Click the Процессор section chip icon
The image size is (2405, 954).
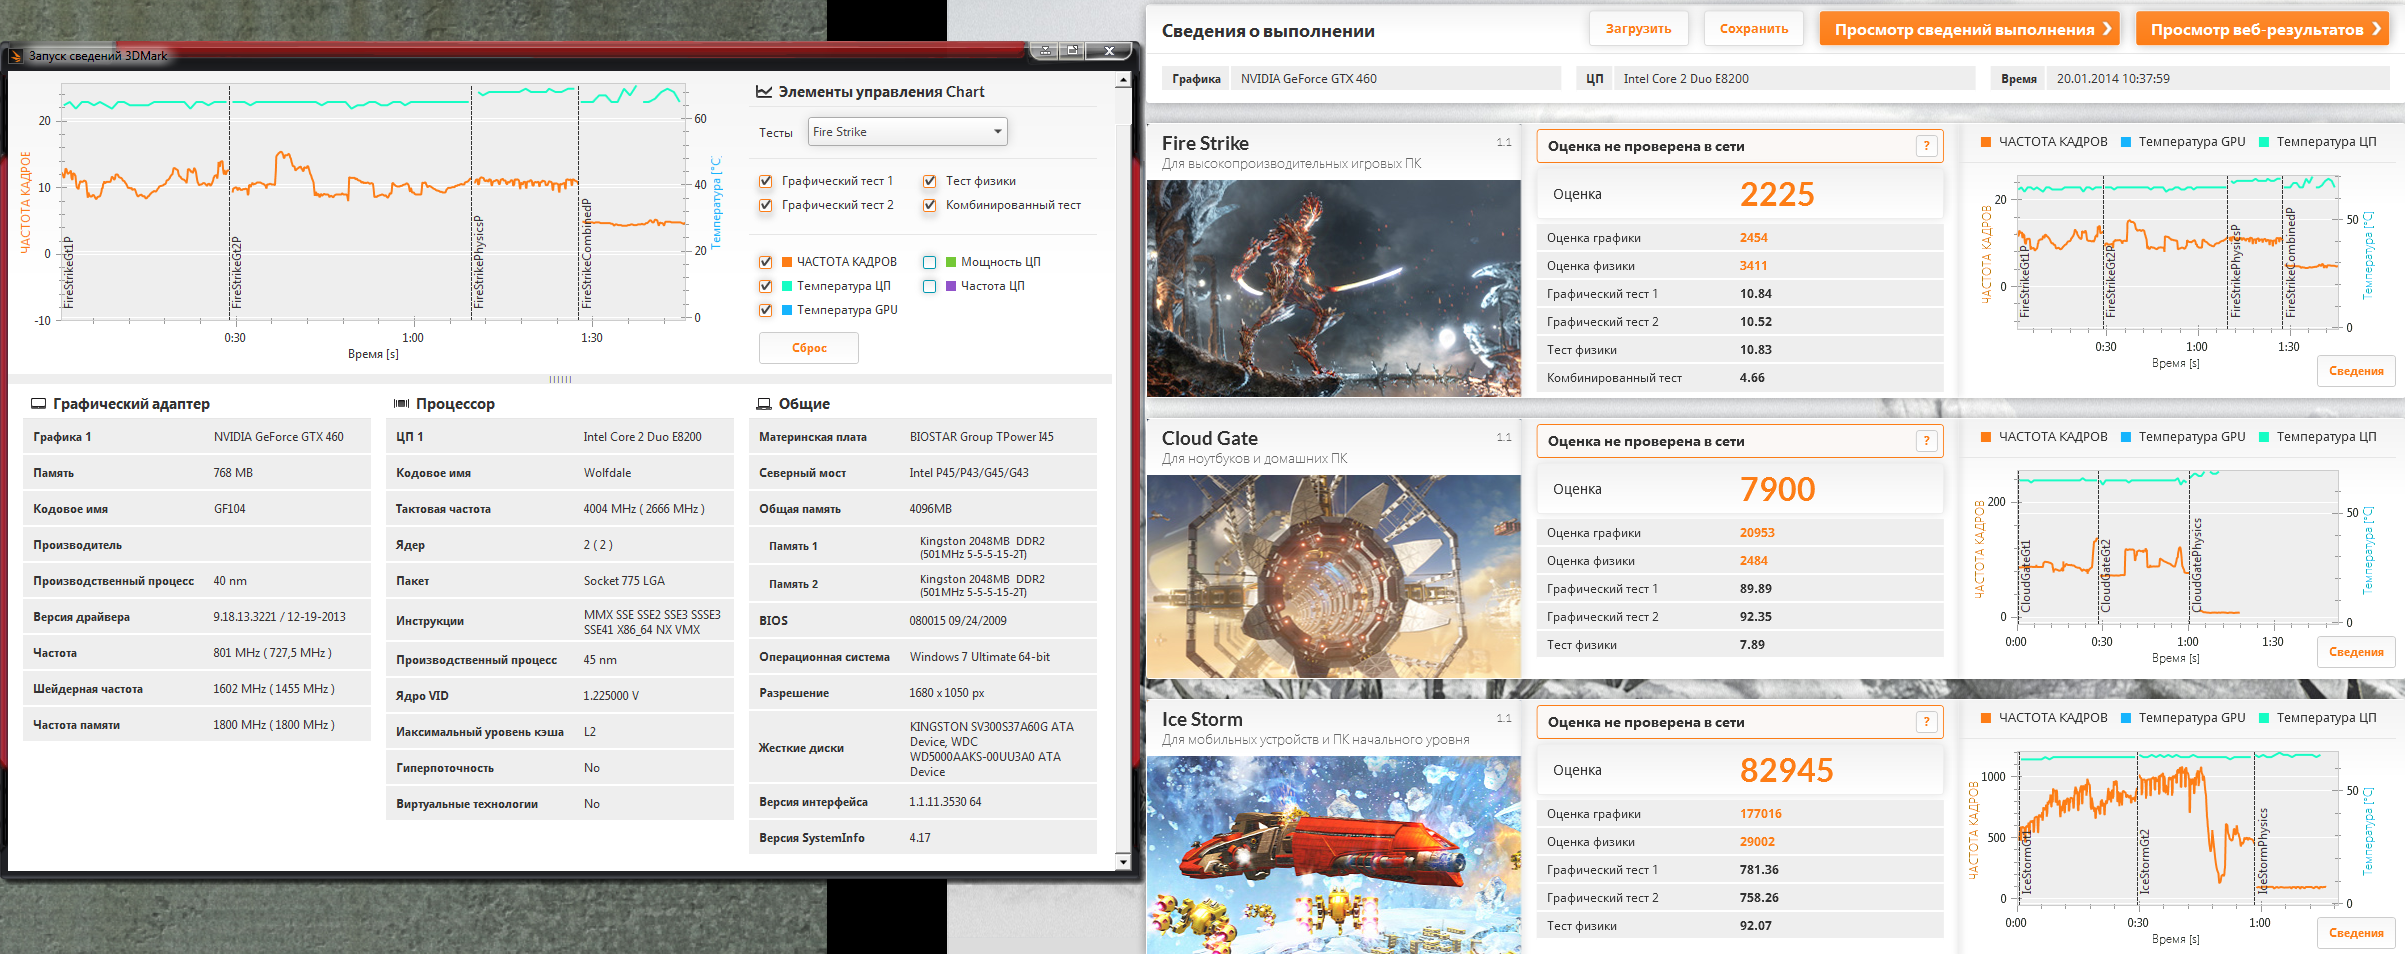tap(401, 404)
